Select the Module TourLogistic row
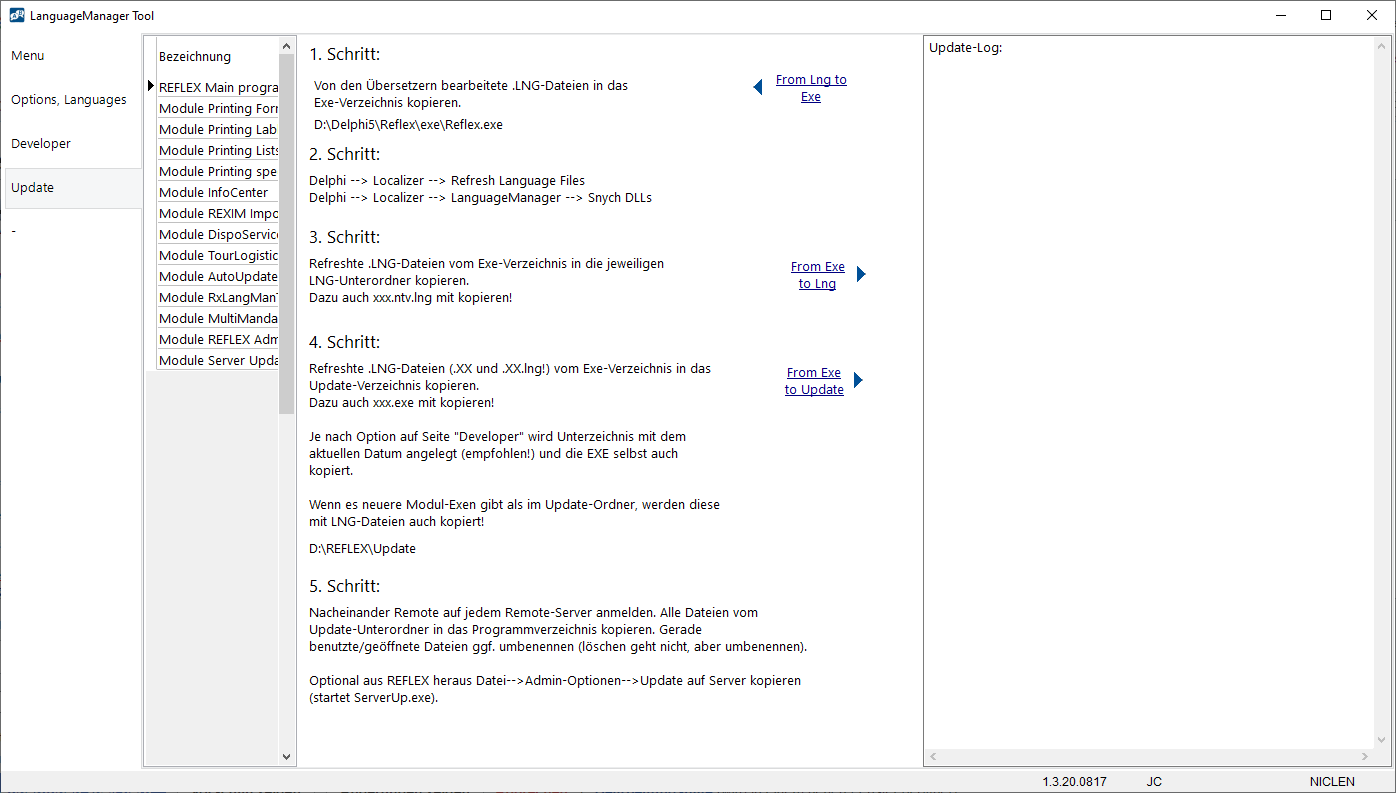 click(218, 256)
